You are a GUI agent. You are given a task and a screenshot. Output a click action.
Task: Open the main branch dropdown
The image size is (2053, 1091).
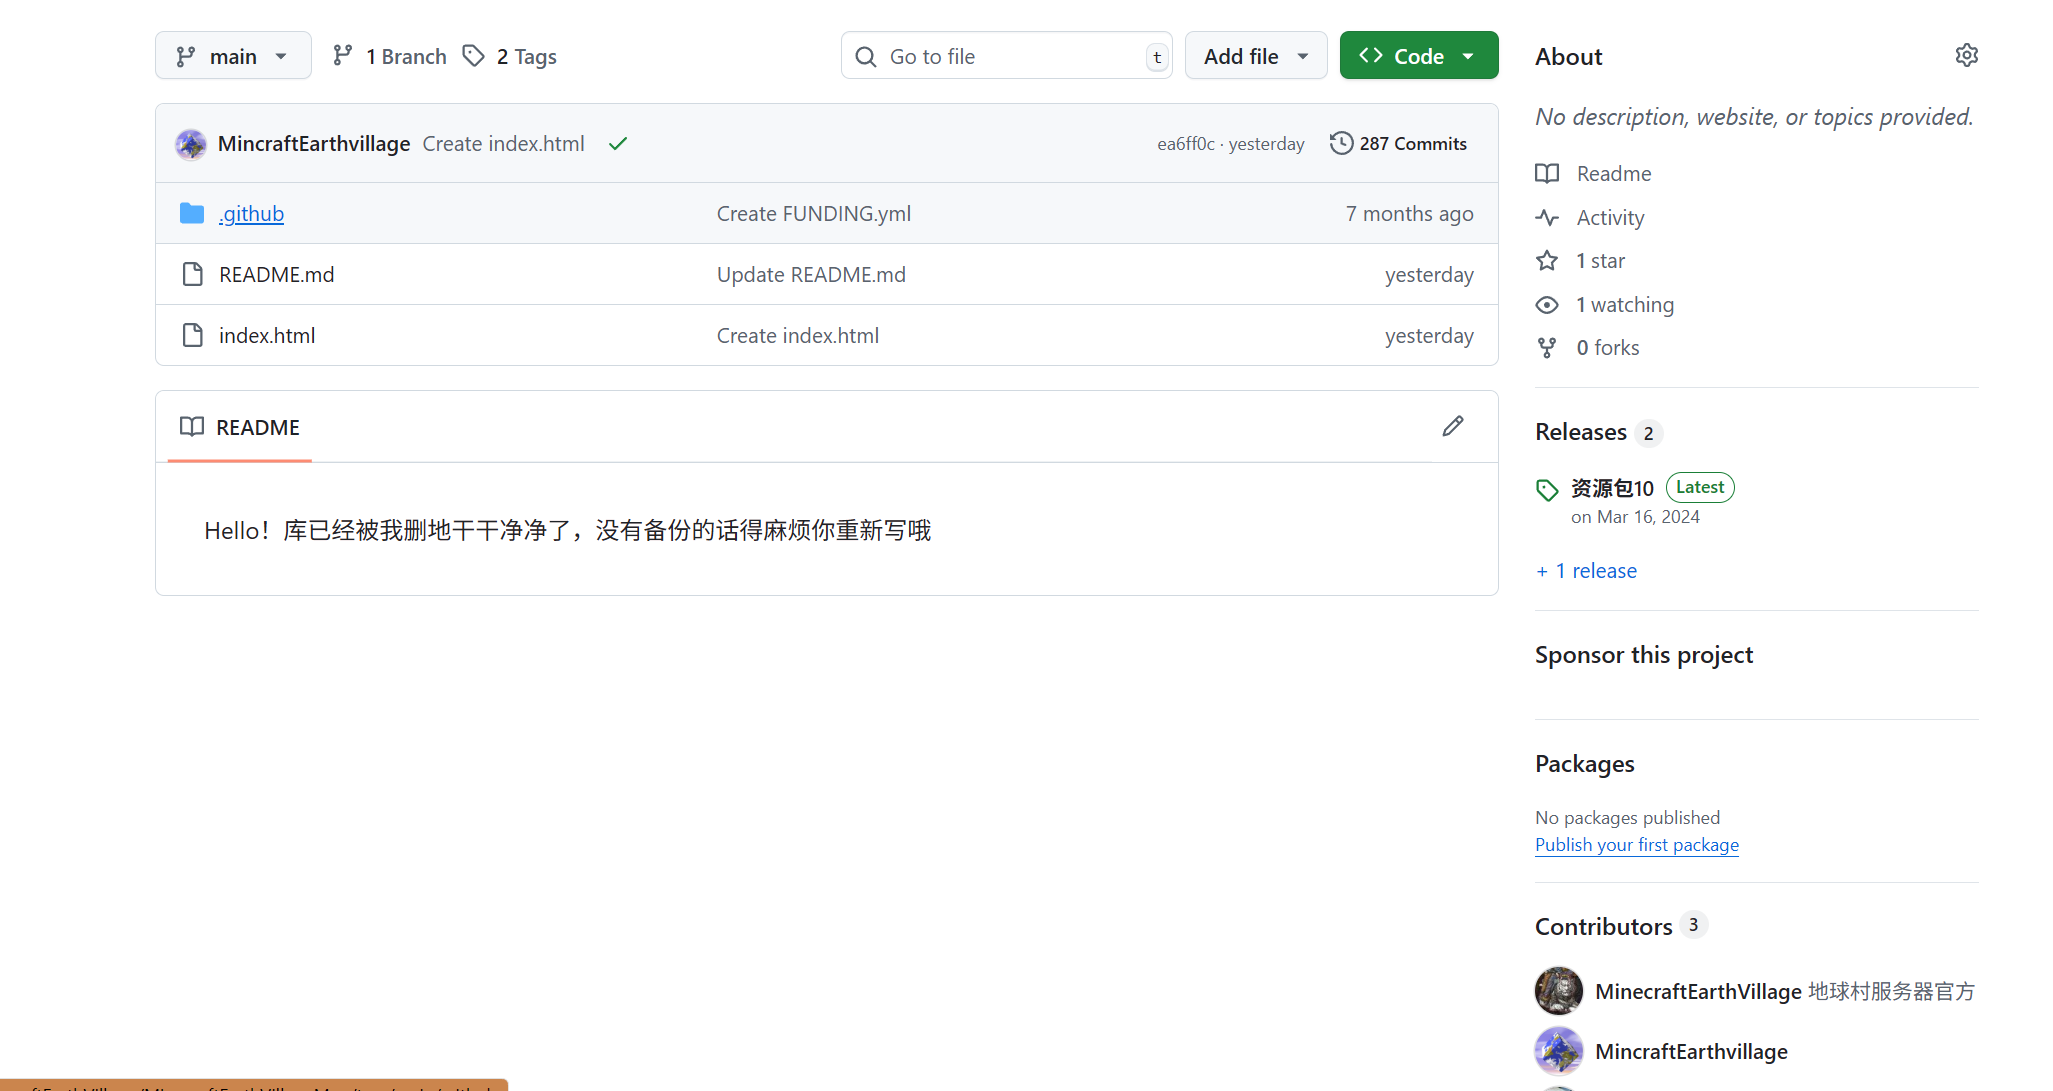tap(233, 56)
